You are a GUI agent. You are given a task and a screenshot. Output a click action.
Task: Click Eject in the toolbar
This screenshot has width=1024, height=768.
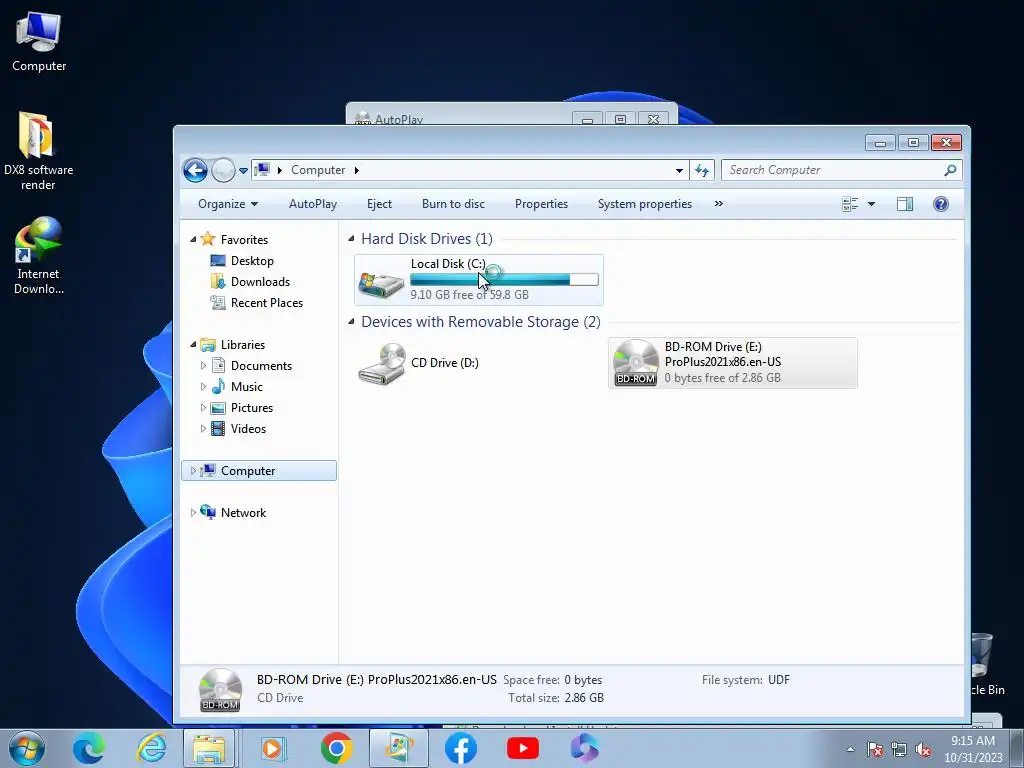(x=379, y=204)
